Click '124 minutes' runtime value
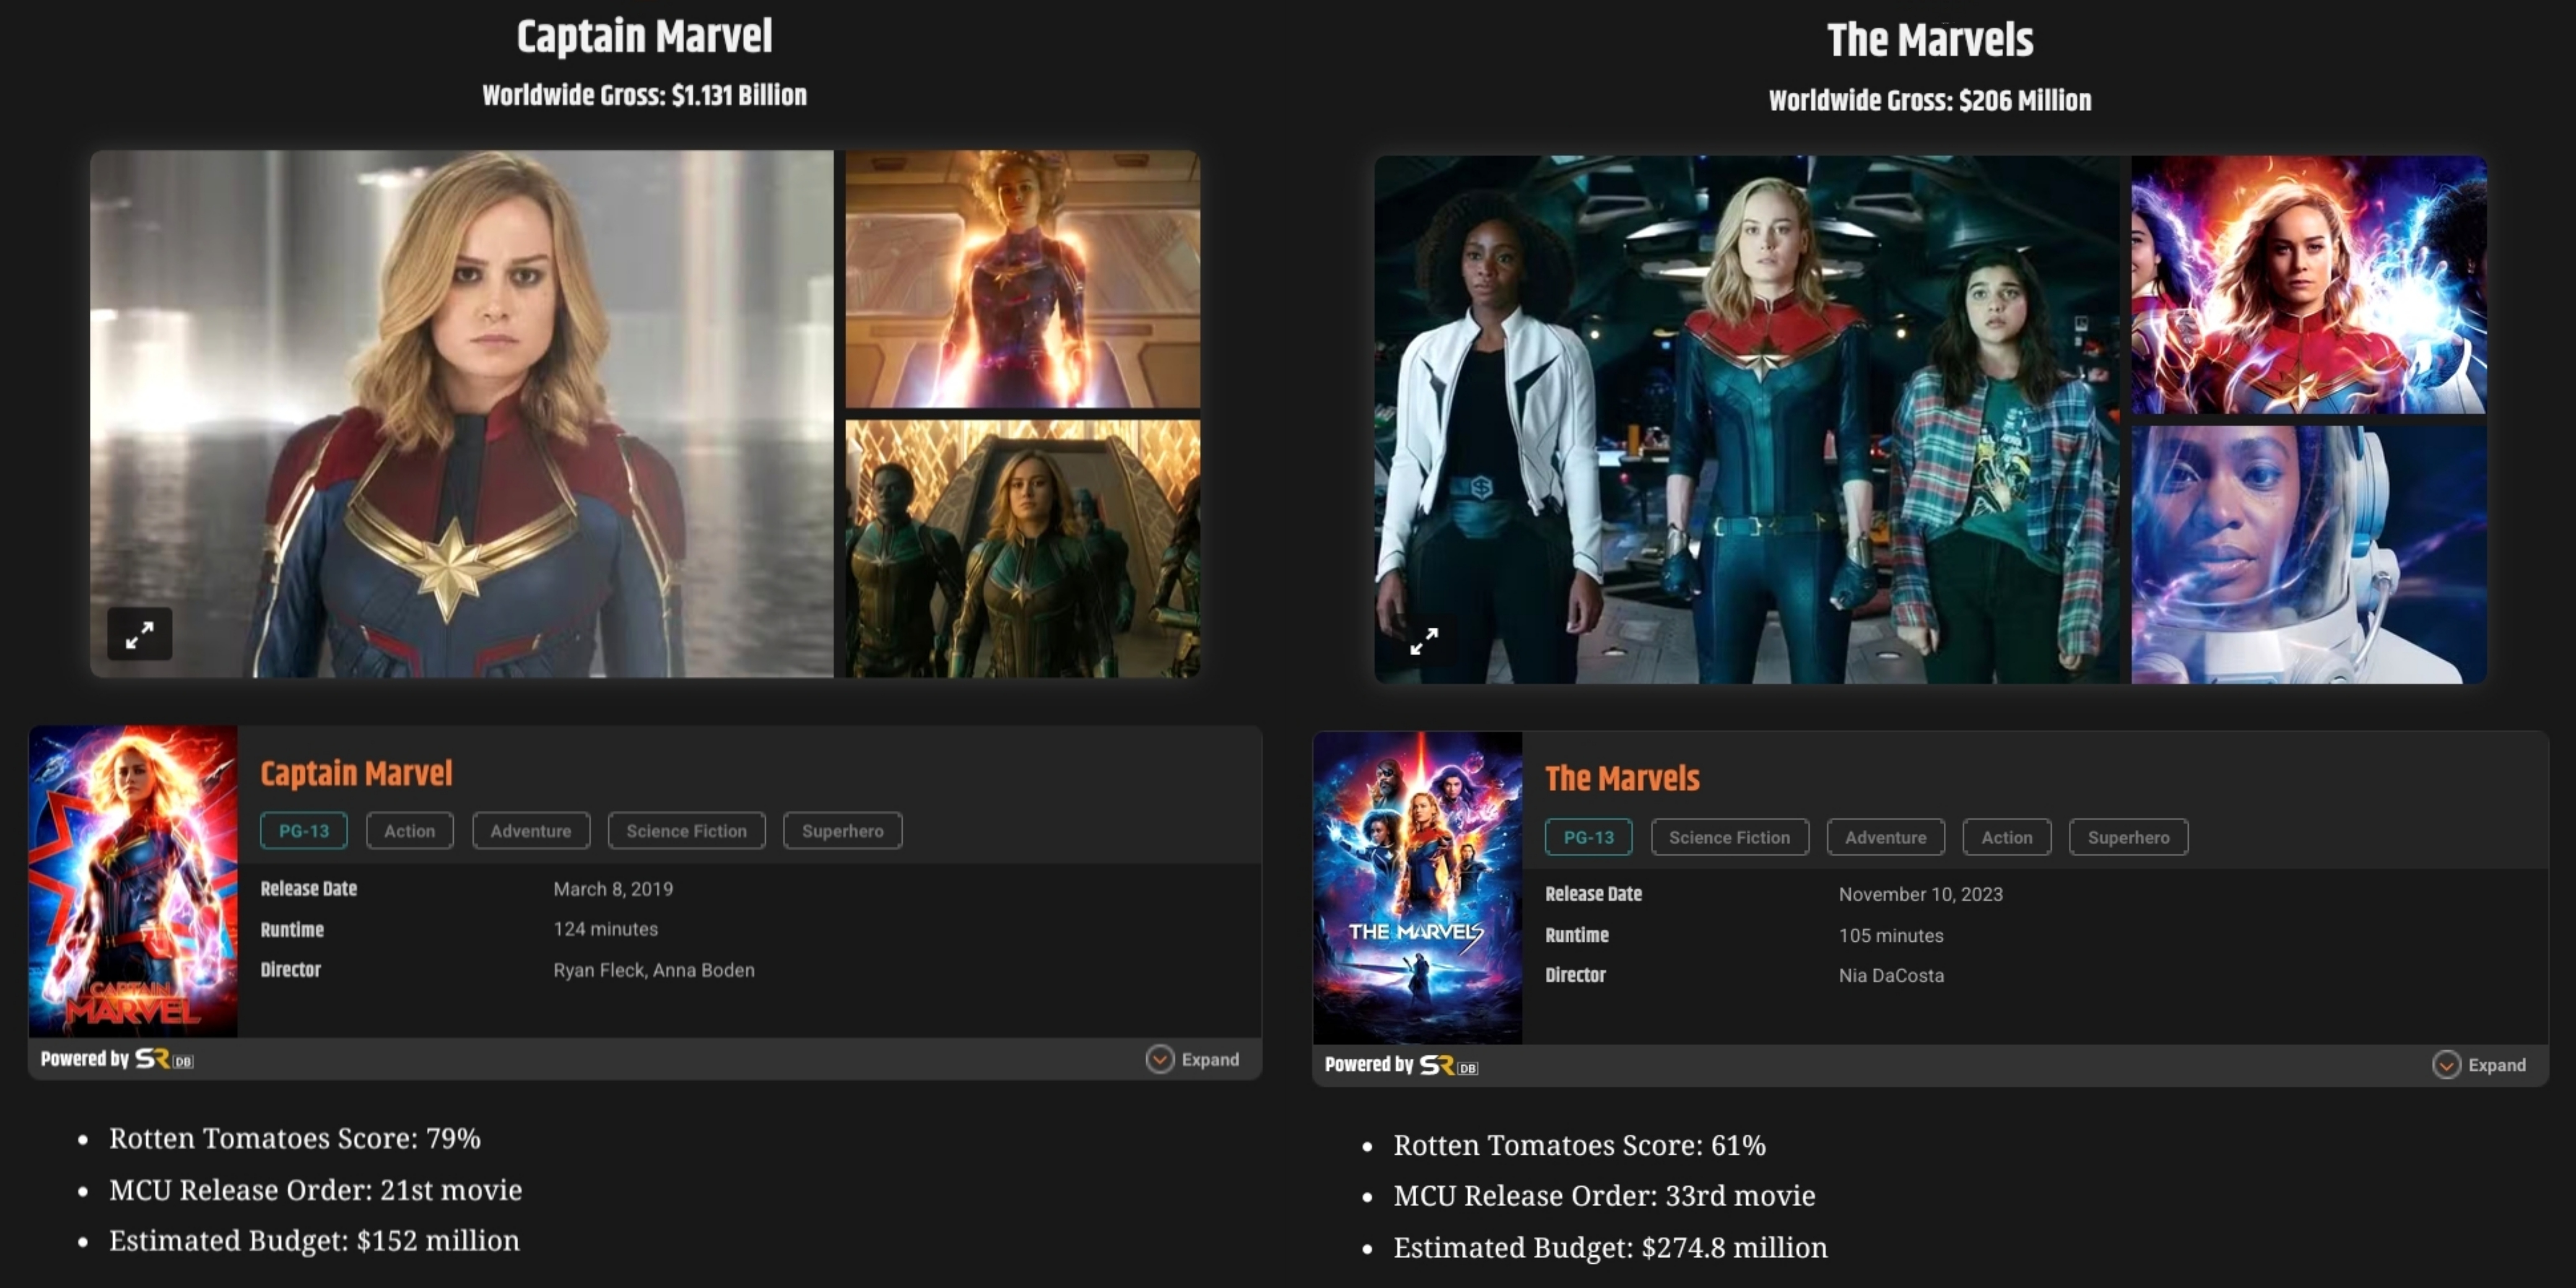This screenshot has width=2576, height=1288. 605,929
